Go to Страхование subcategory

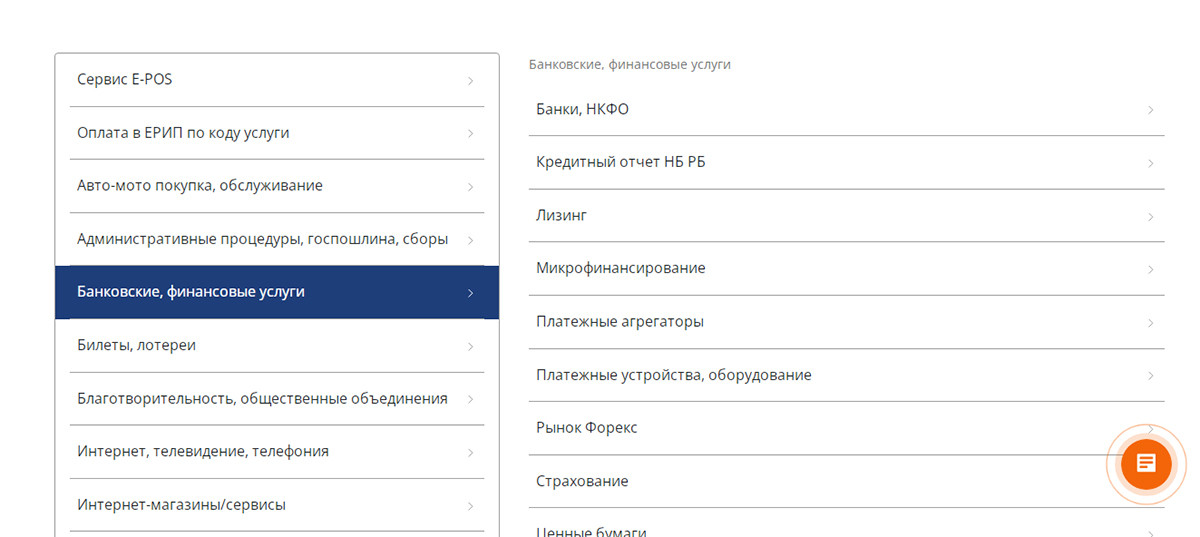[x=582, y=482]
